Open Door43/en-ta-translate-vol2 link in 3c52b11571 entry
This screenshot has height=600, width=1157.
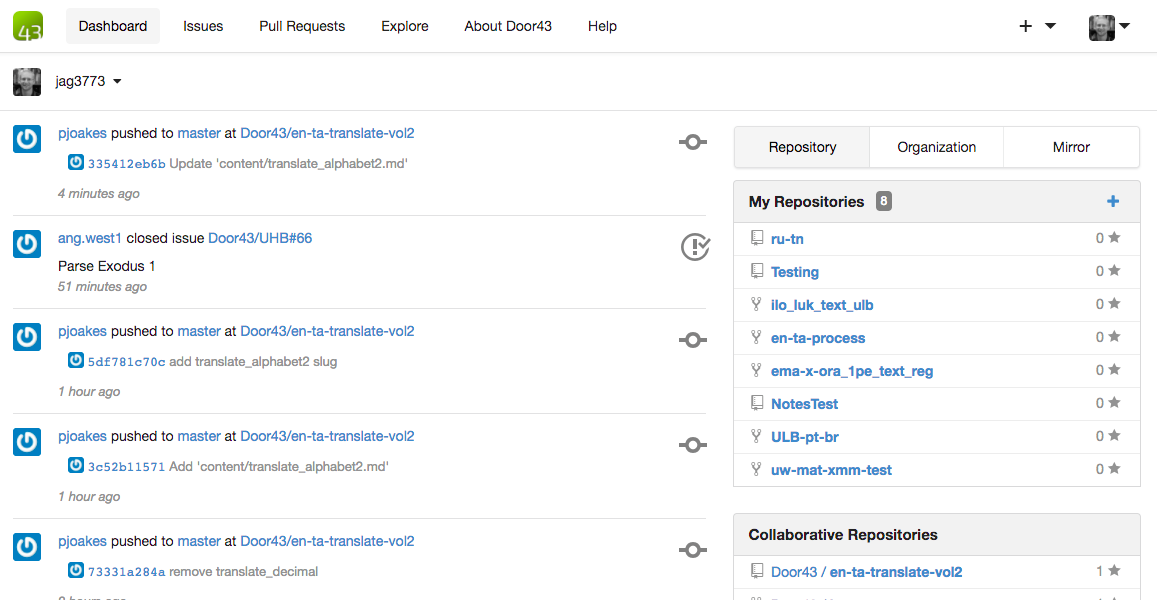click(x=327, y=436)
